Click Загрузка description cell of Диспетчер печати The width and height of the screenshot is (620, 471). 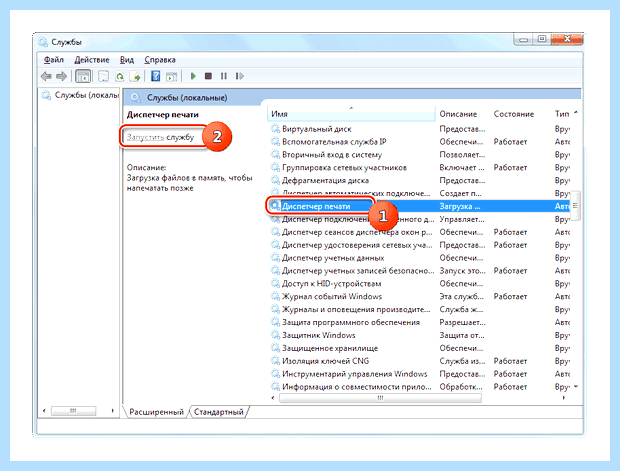tap(460, 206)
